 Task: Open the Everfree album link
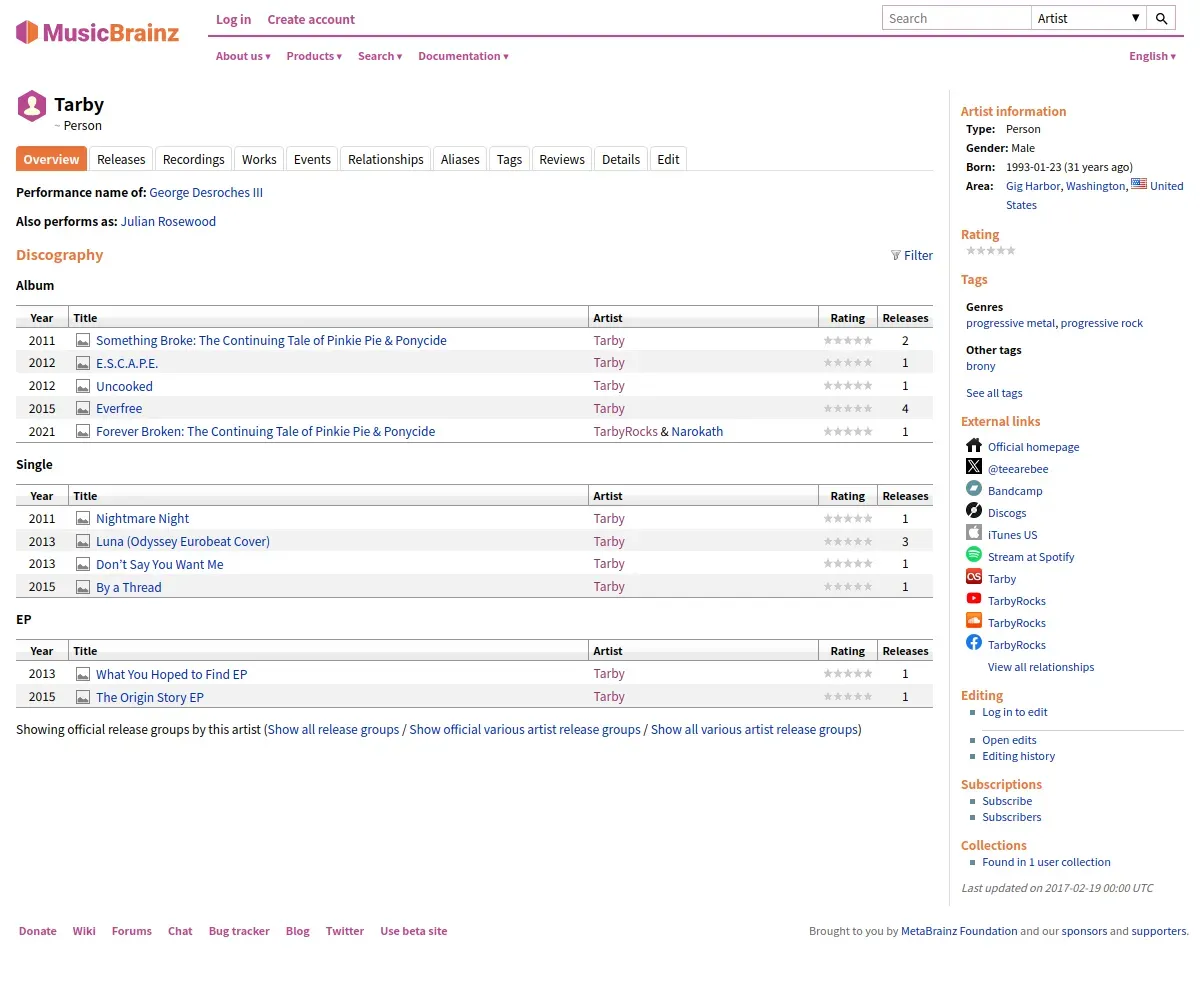(x=119, y=408)
